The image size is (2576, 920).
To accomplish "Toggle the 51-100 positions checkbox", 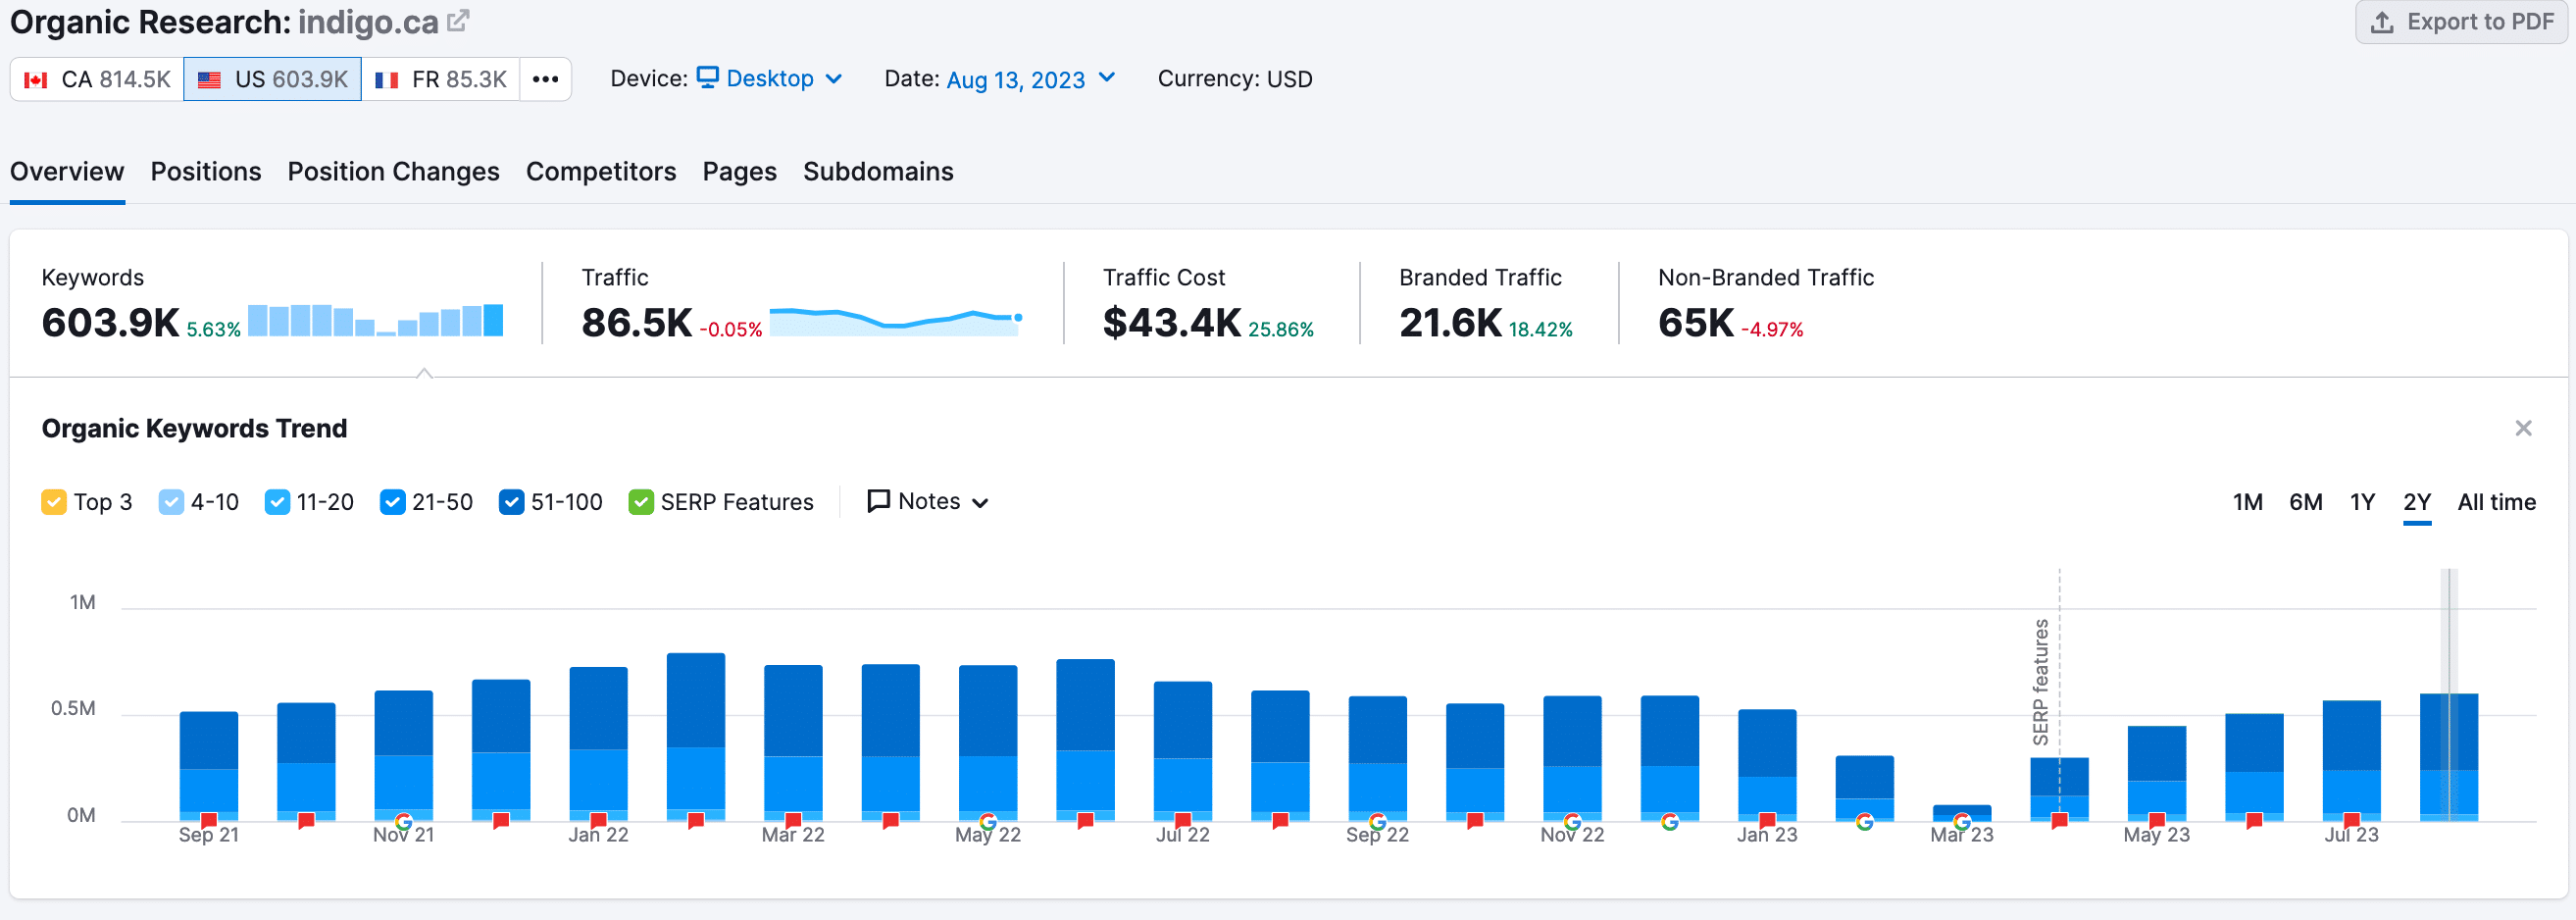I will click(x=511, y=501).
